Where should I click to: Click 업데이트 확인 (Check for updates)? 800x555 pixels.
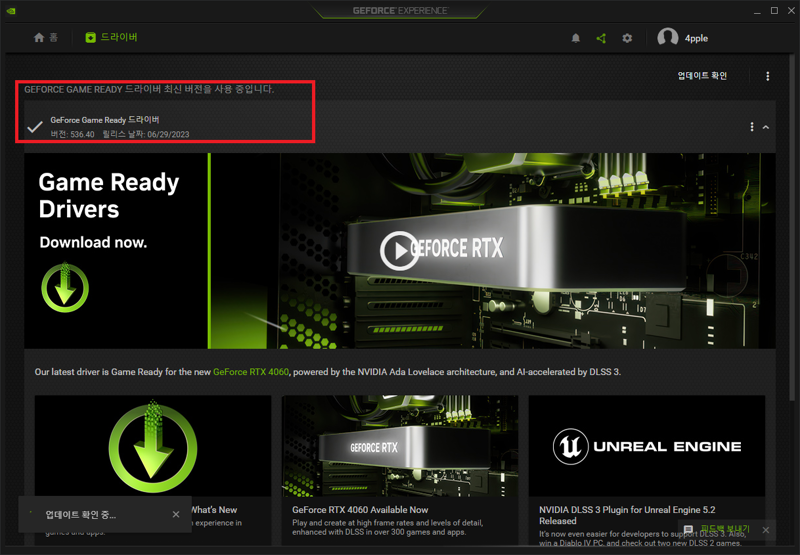tap(702, 76)
